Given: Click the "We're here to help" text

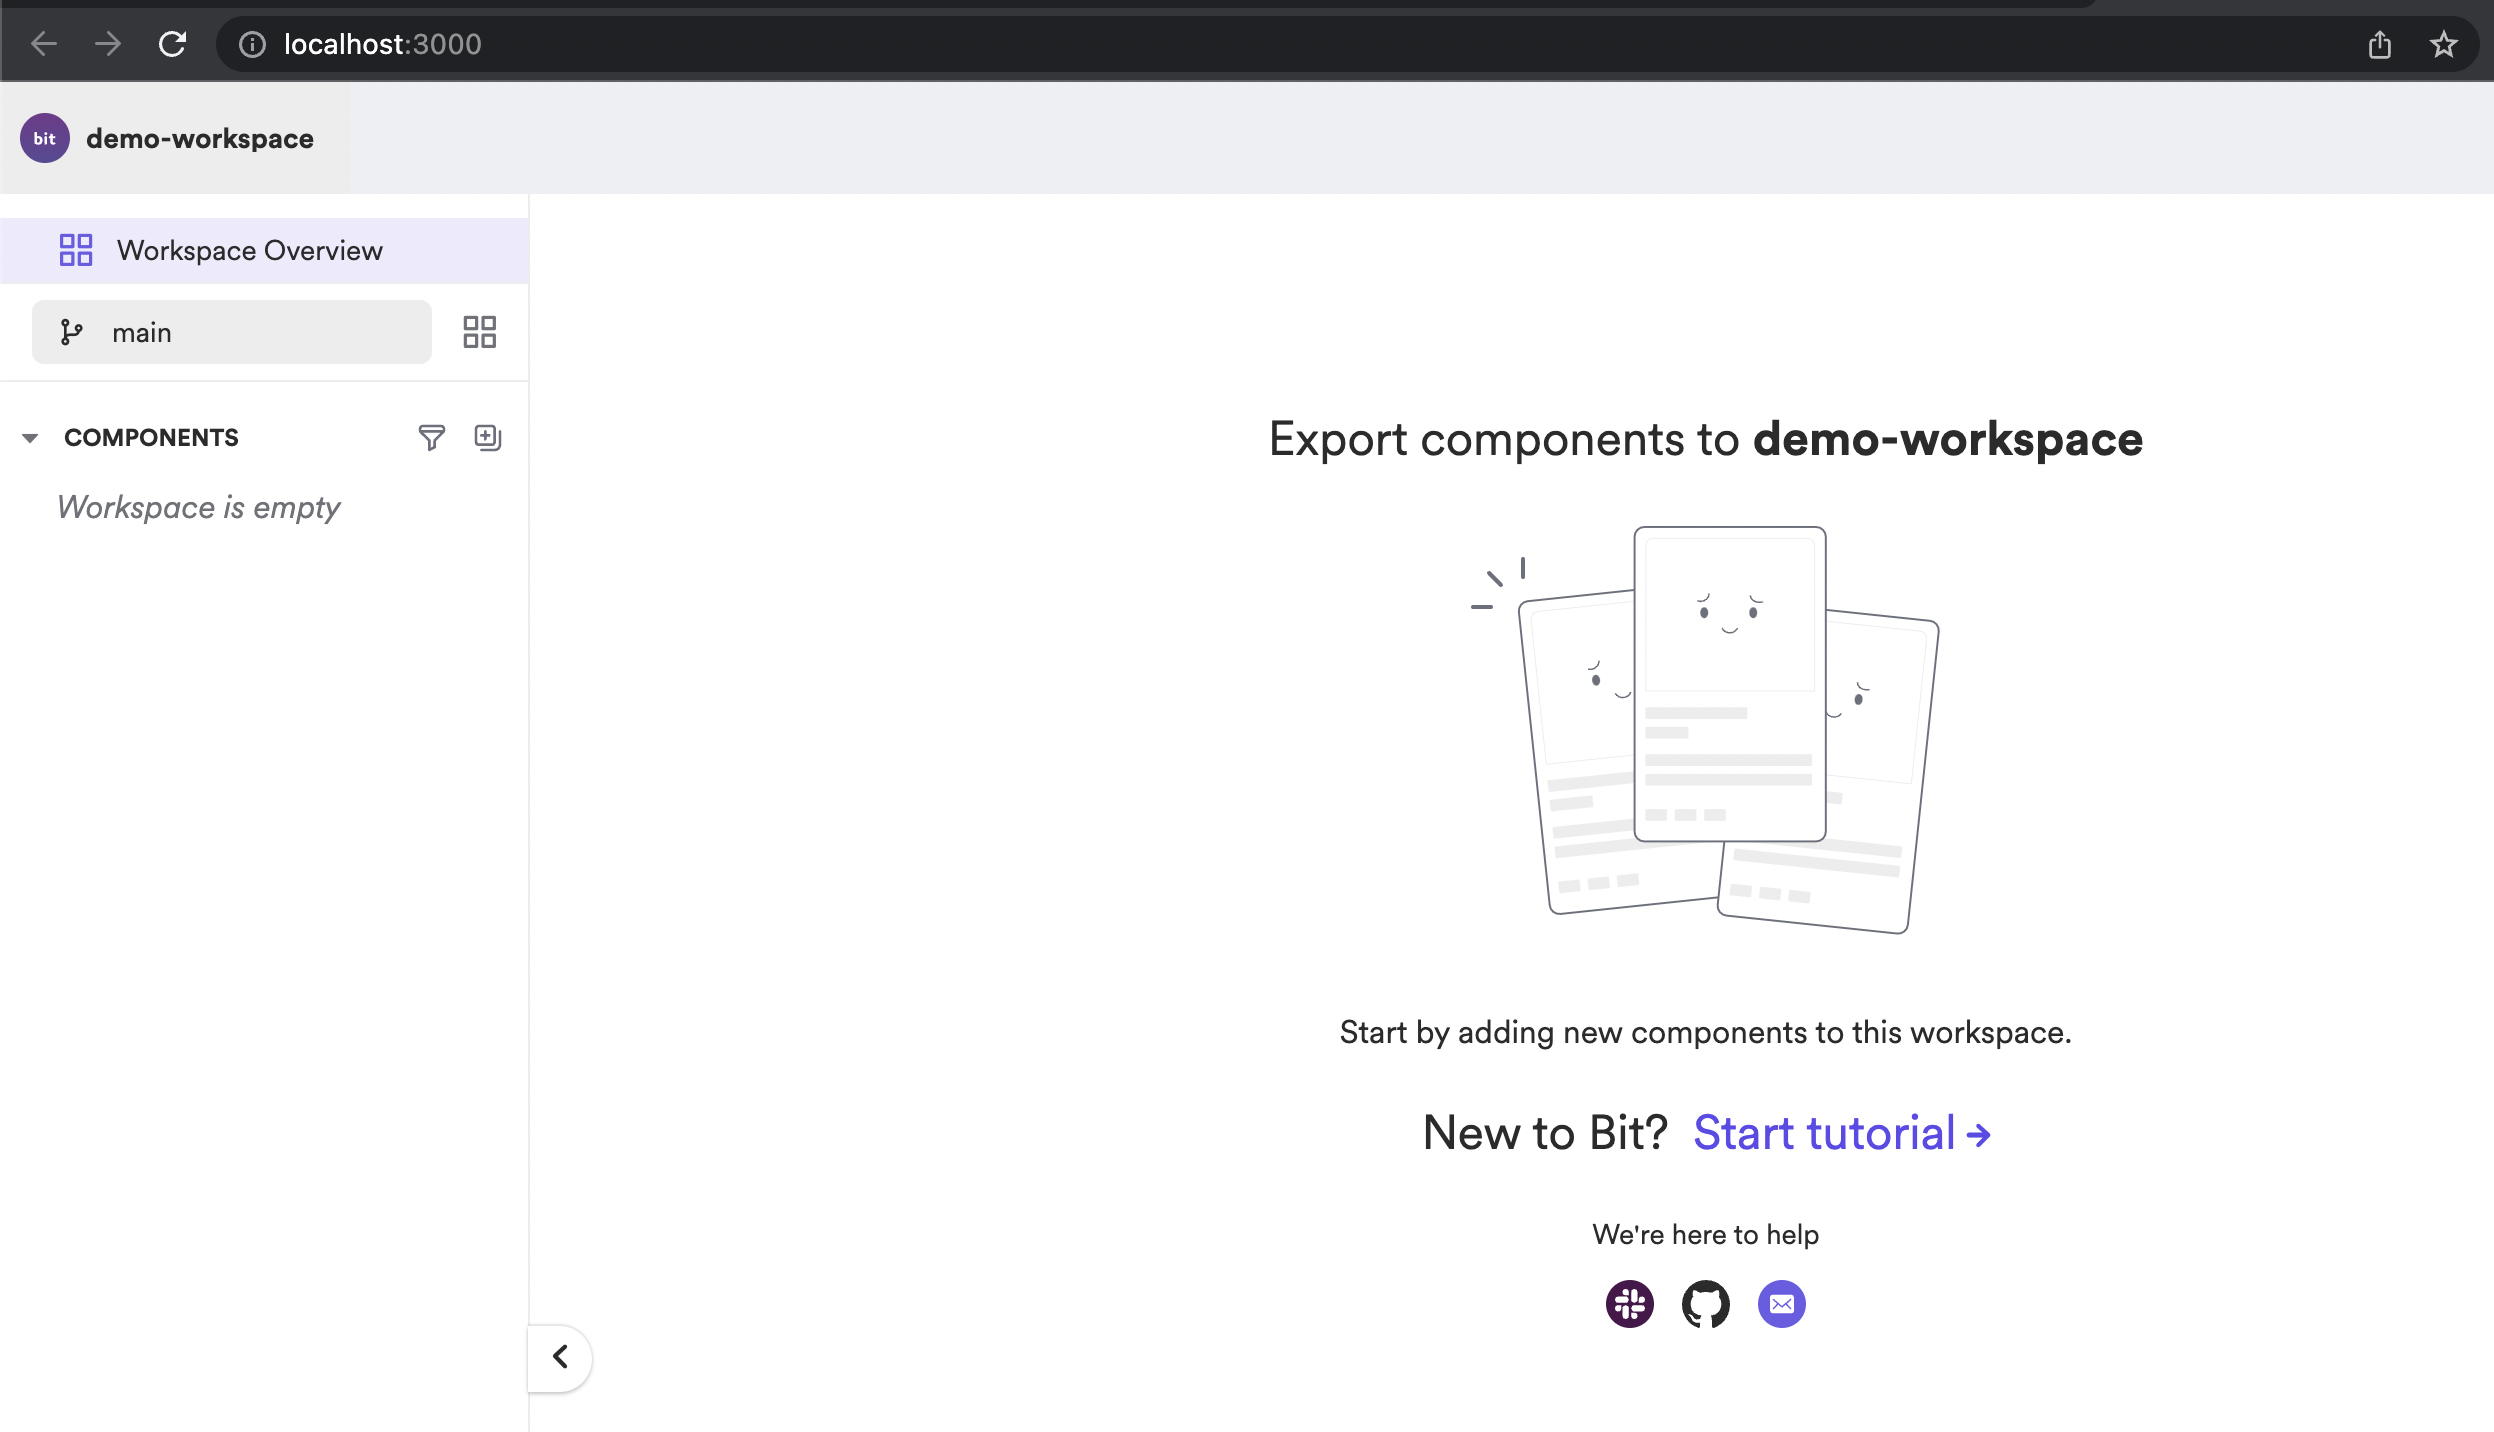Looking at the screenshot, I should click(1706, 1234).
